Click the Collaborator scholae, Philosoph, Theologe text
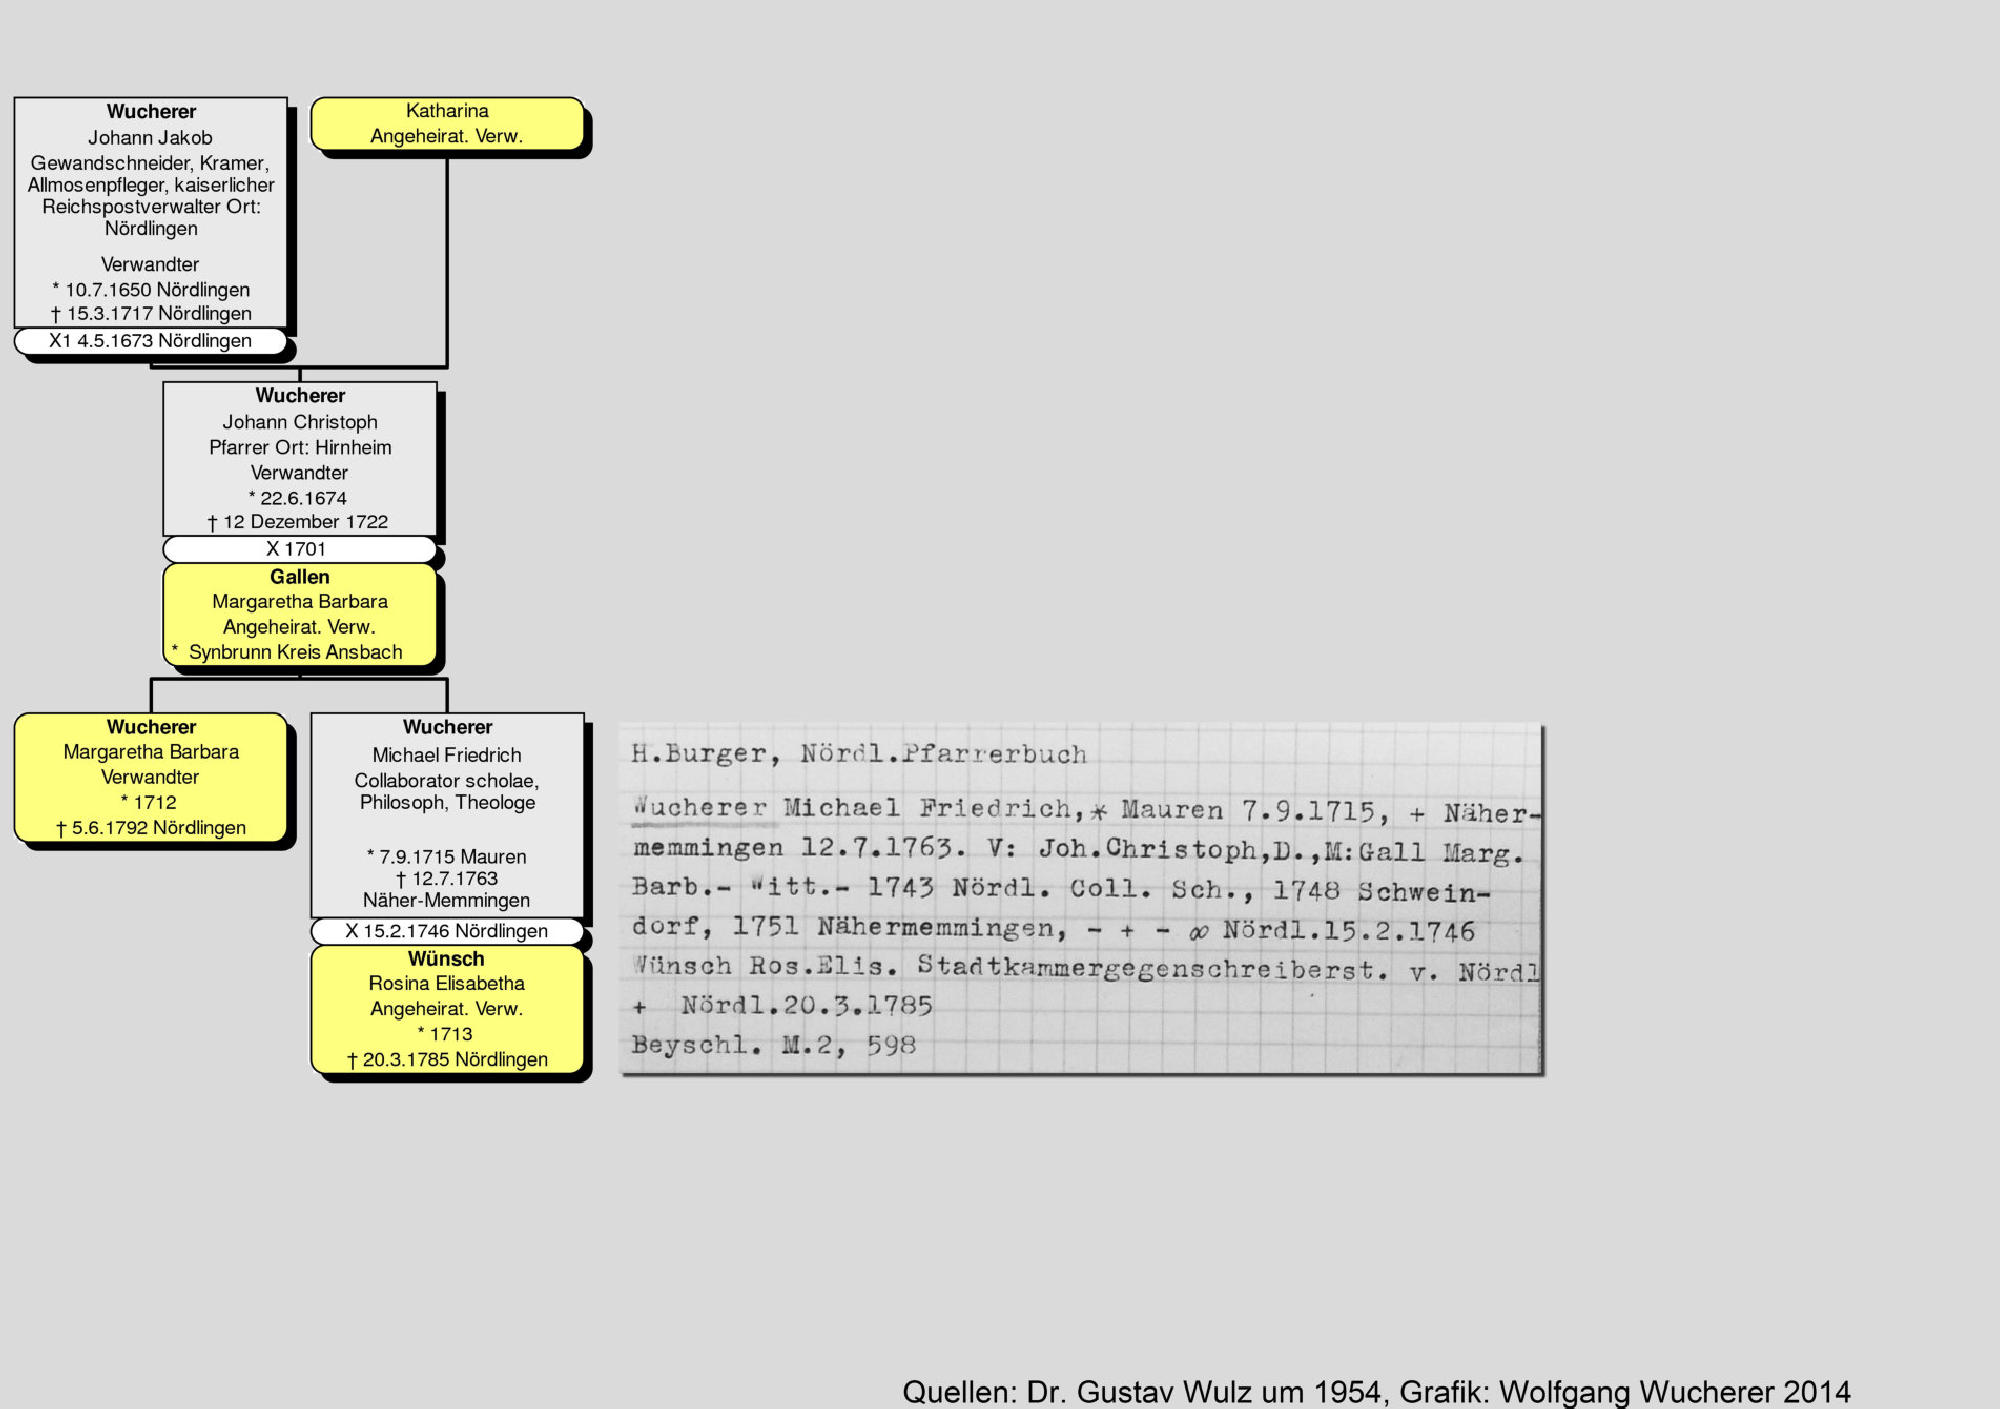The width and height of the screenshot is (2000, 1409). click(x=447, y=791)
